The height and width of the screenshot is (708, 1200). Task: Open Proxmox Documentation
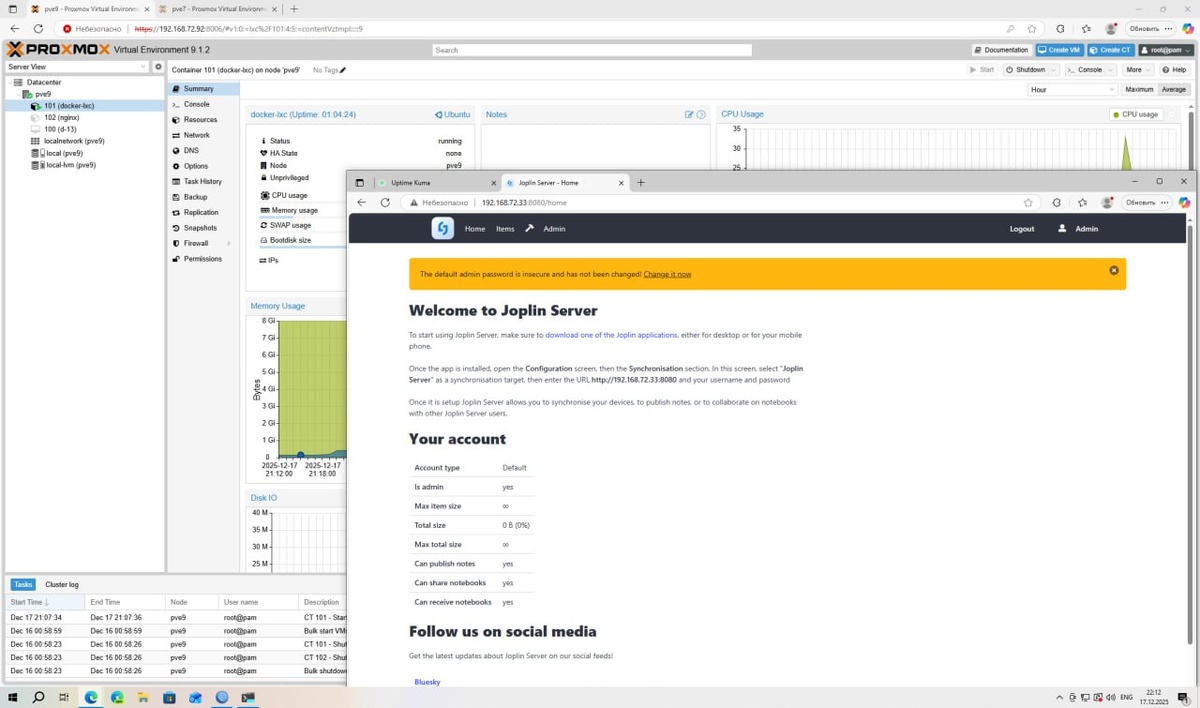pyautogui.click(x=1001, y=49)
